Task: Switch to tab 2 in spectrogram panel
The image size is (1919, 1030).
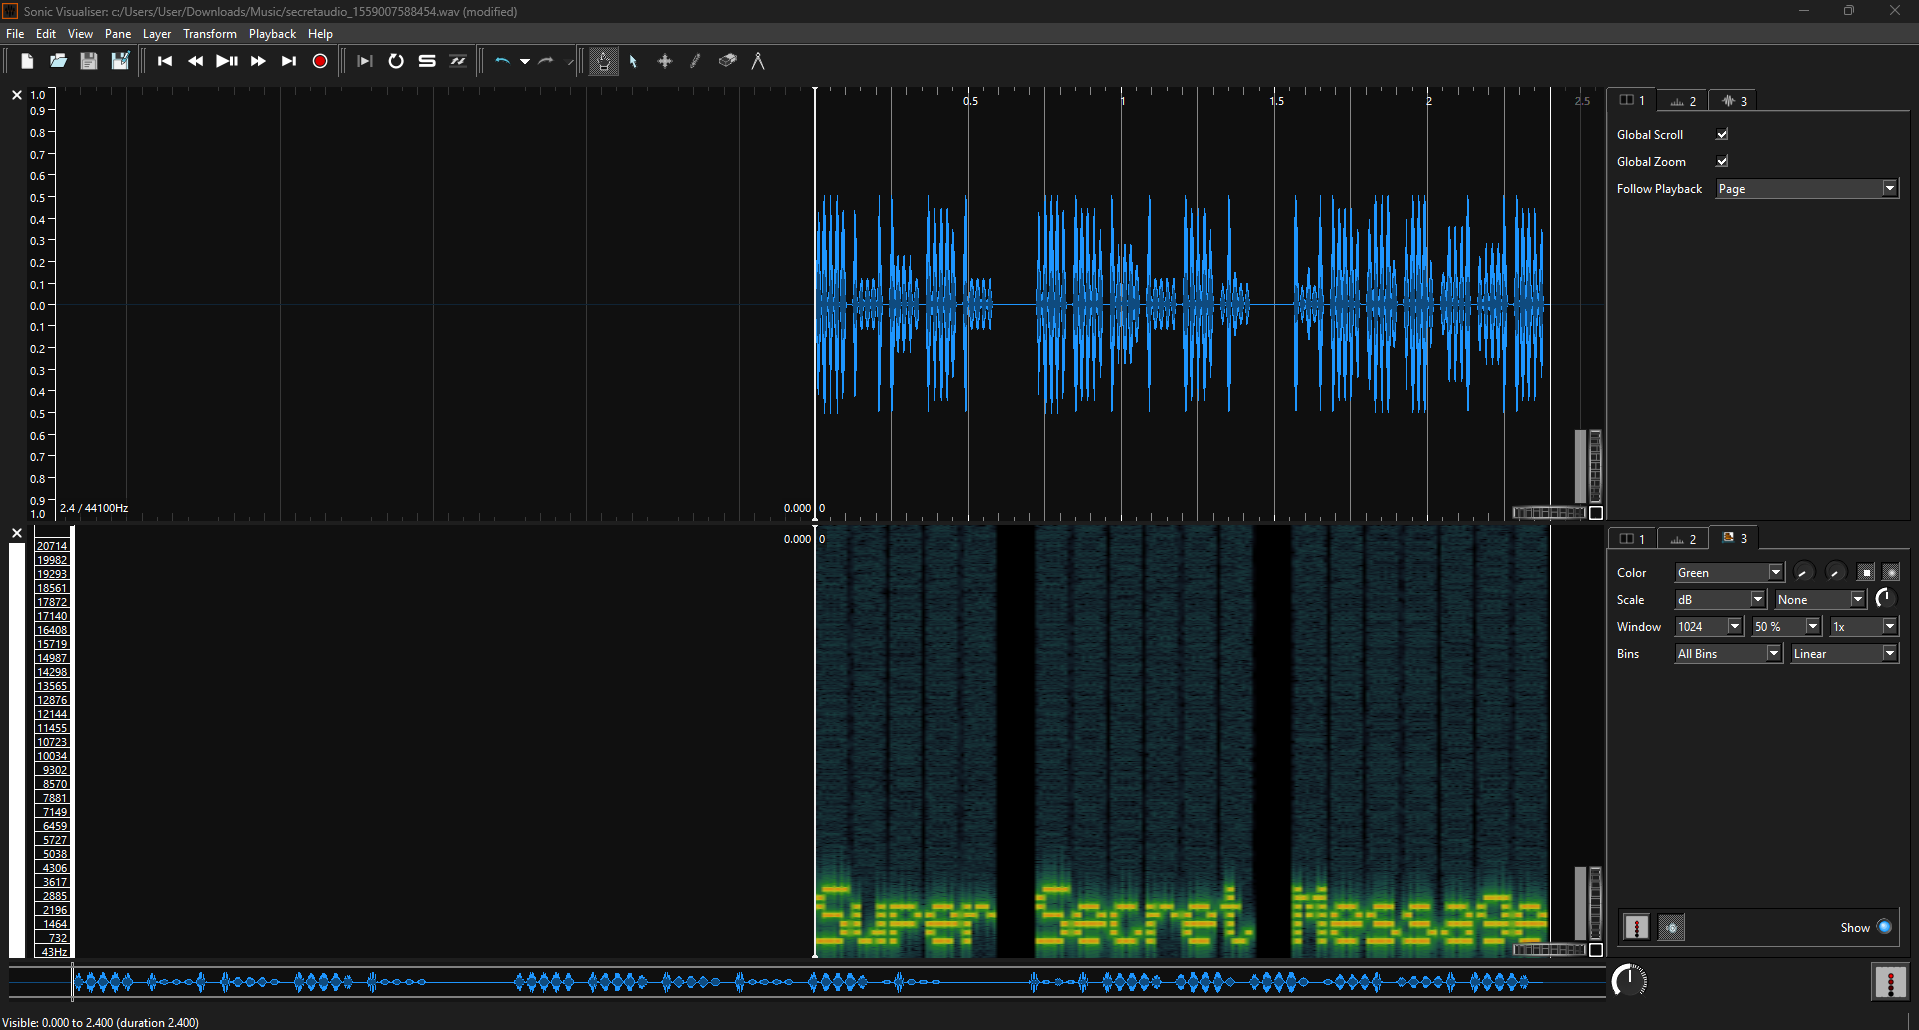Action: (x=1683, y=539)
